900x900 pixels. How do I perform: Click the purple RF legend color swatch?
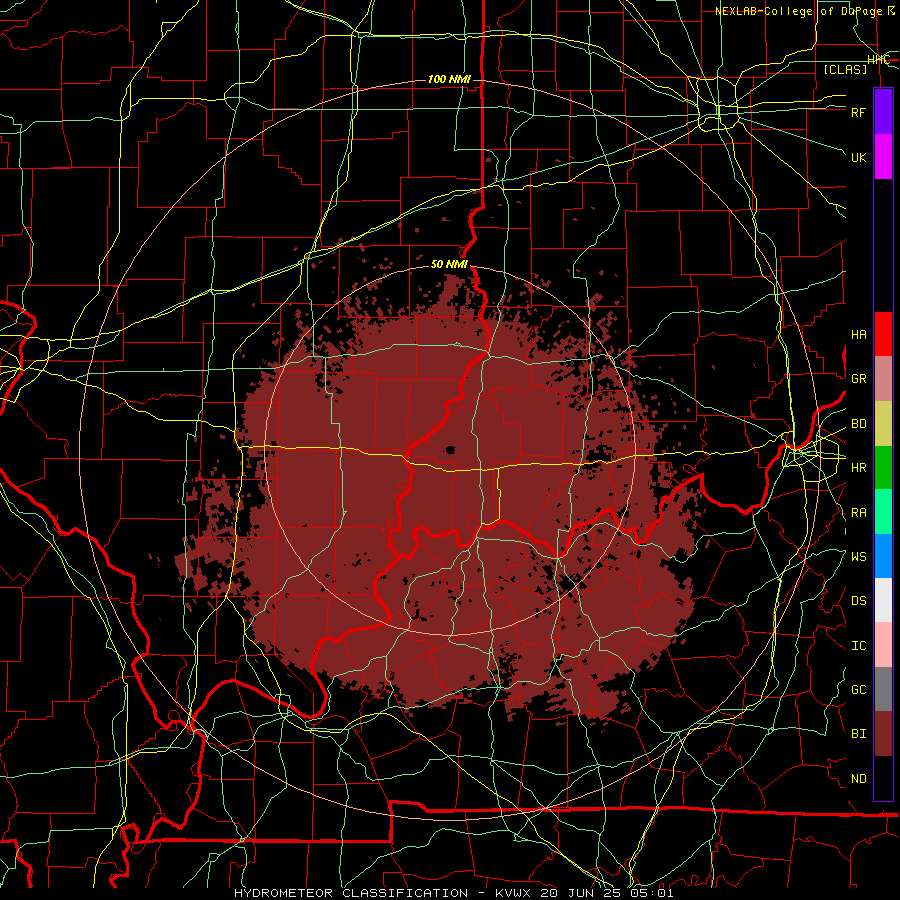(883, 112)
